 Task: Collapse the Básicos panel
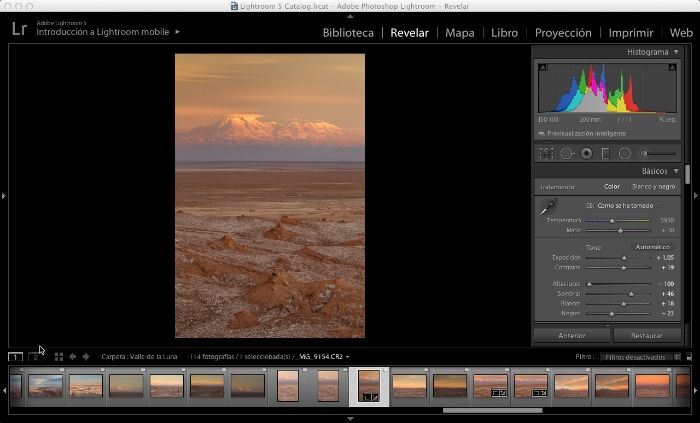coord(676,171)
